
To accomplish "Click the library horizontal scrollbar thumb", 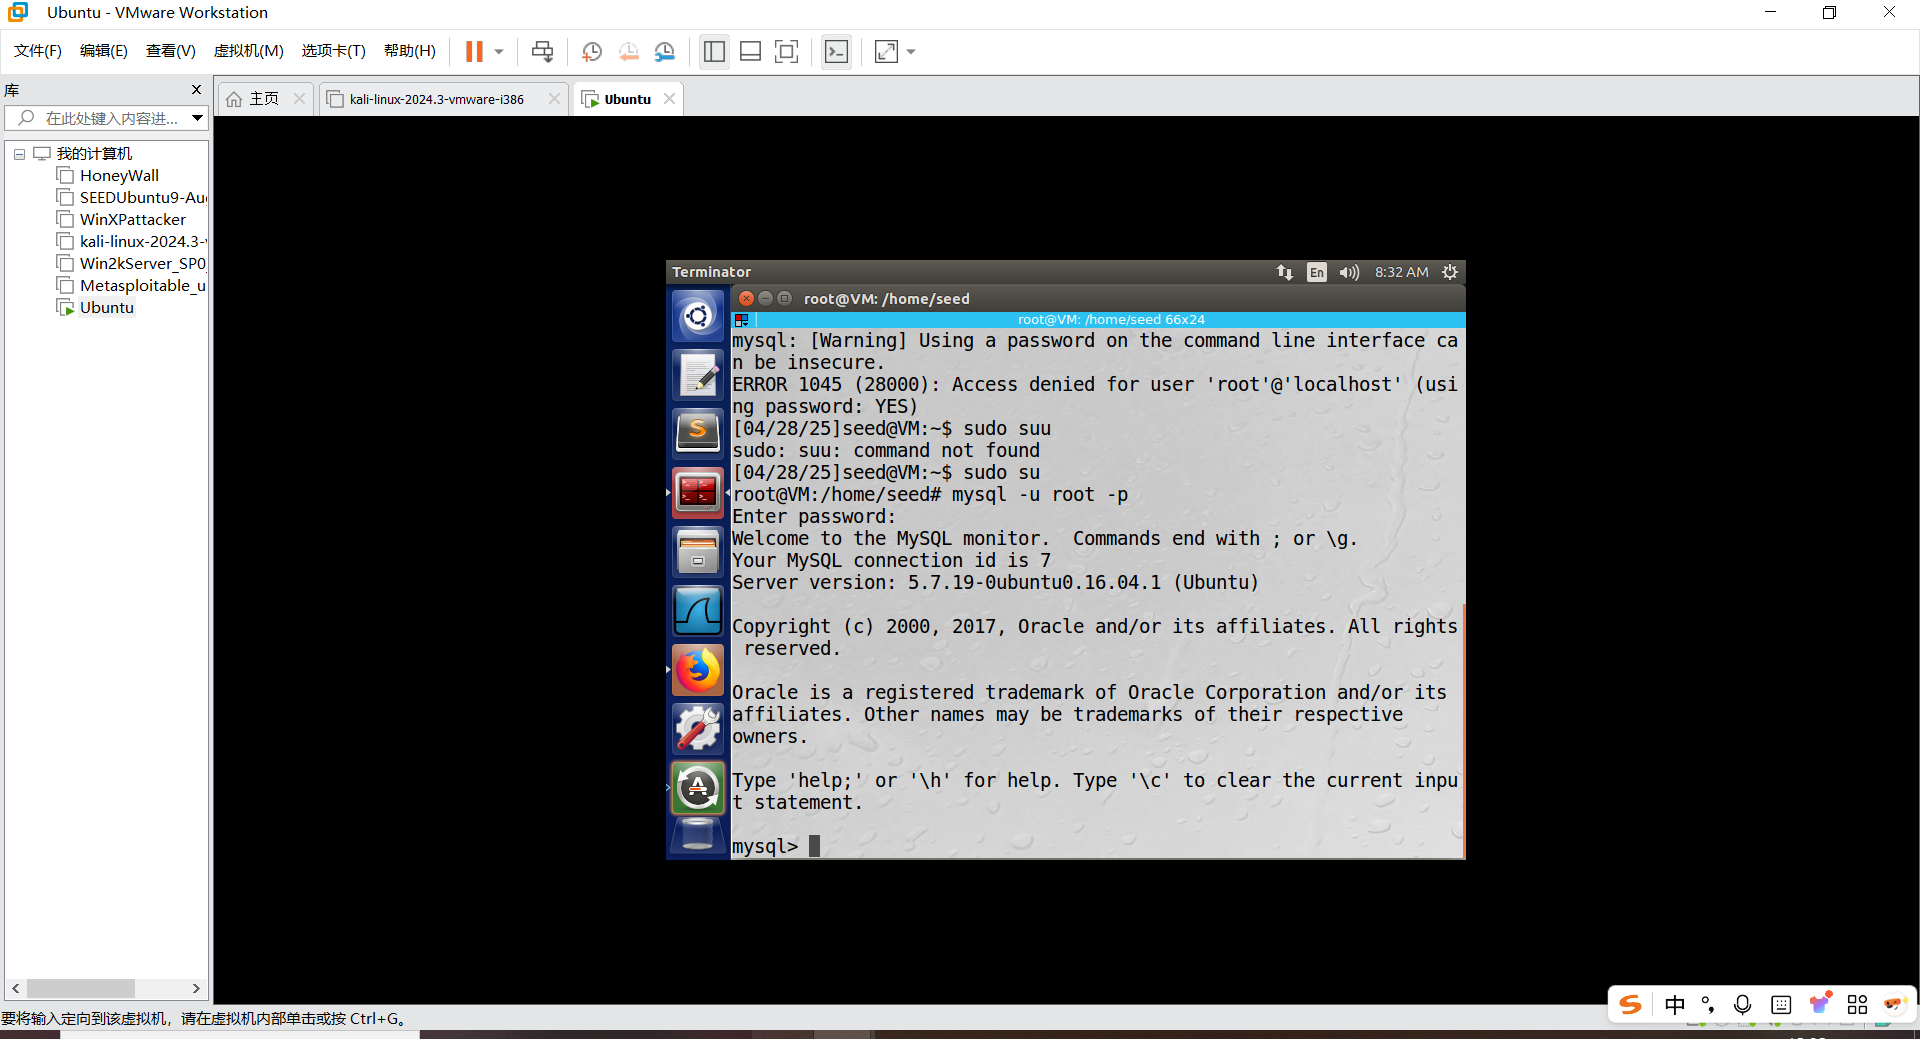I will pyautogui.click(x=81, y=988).
